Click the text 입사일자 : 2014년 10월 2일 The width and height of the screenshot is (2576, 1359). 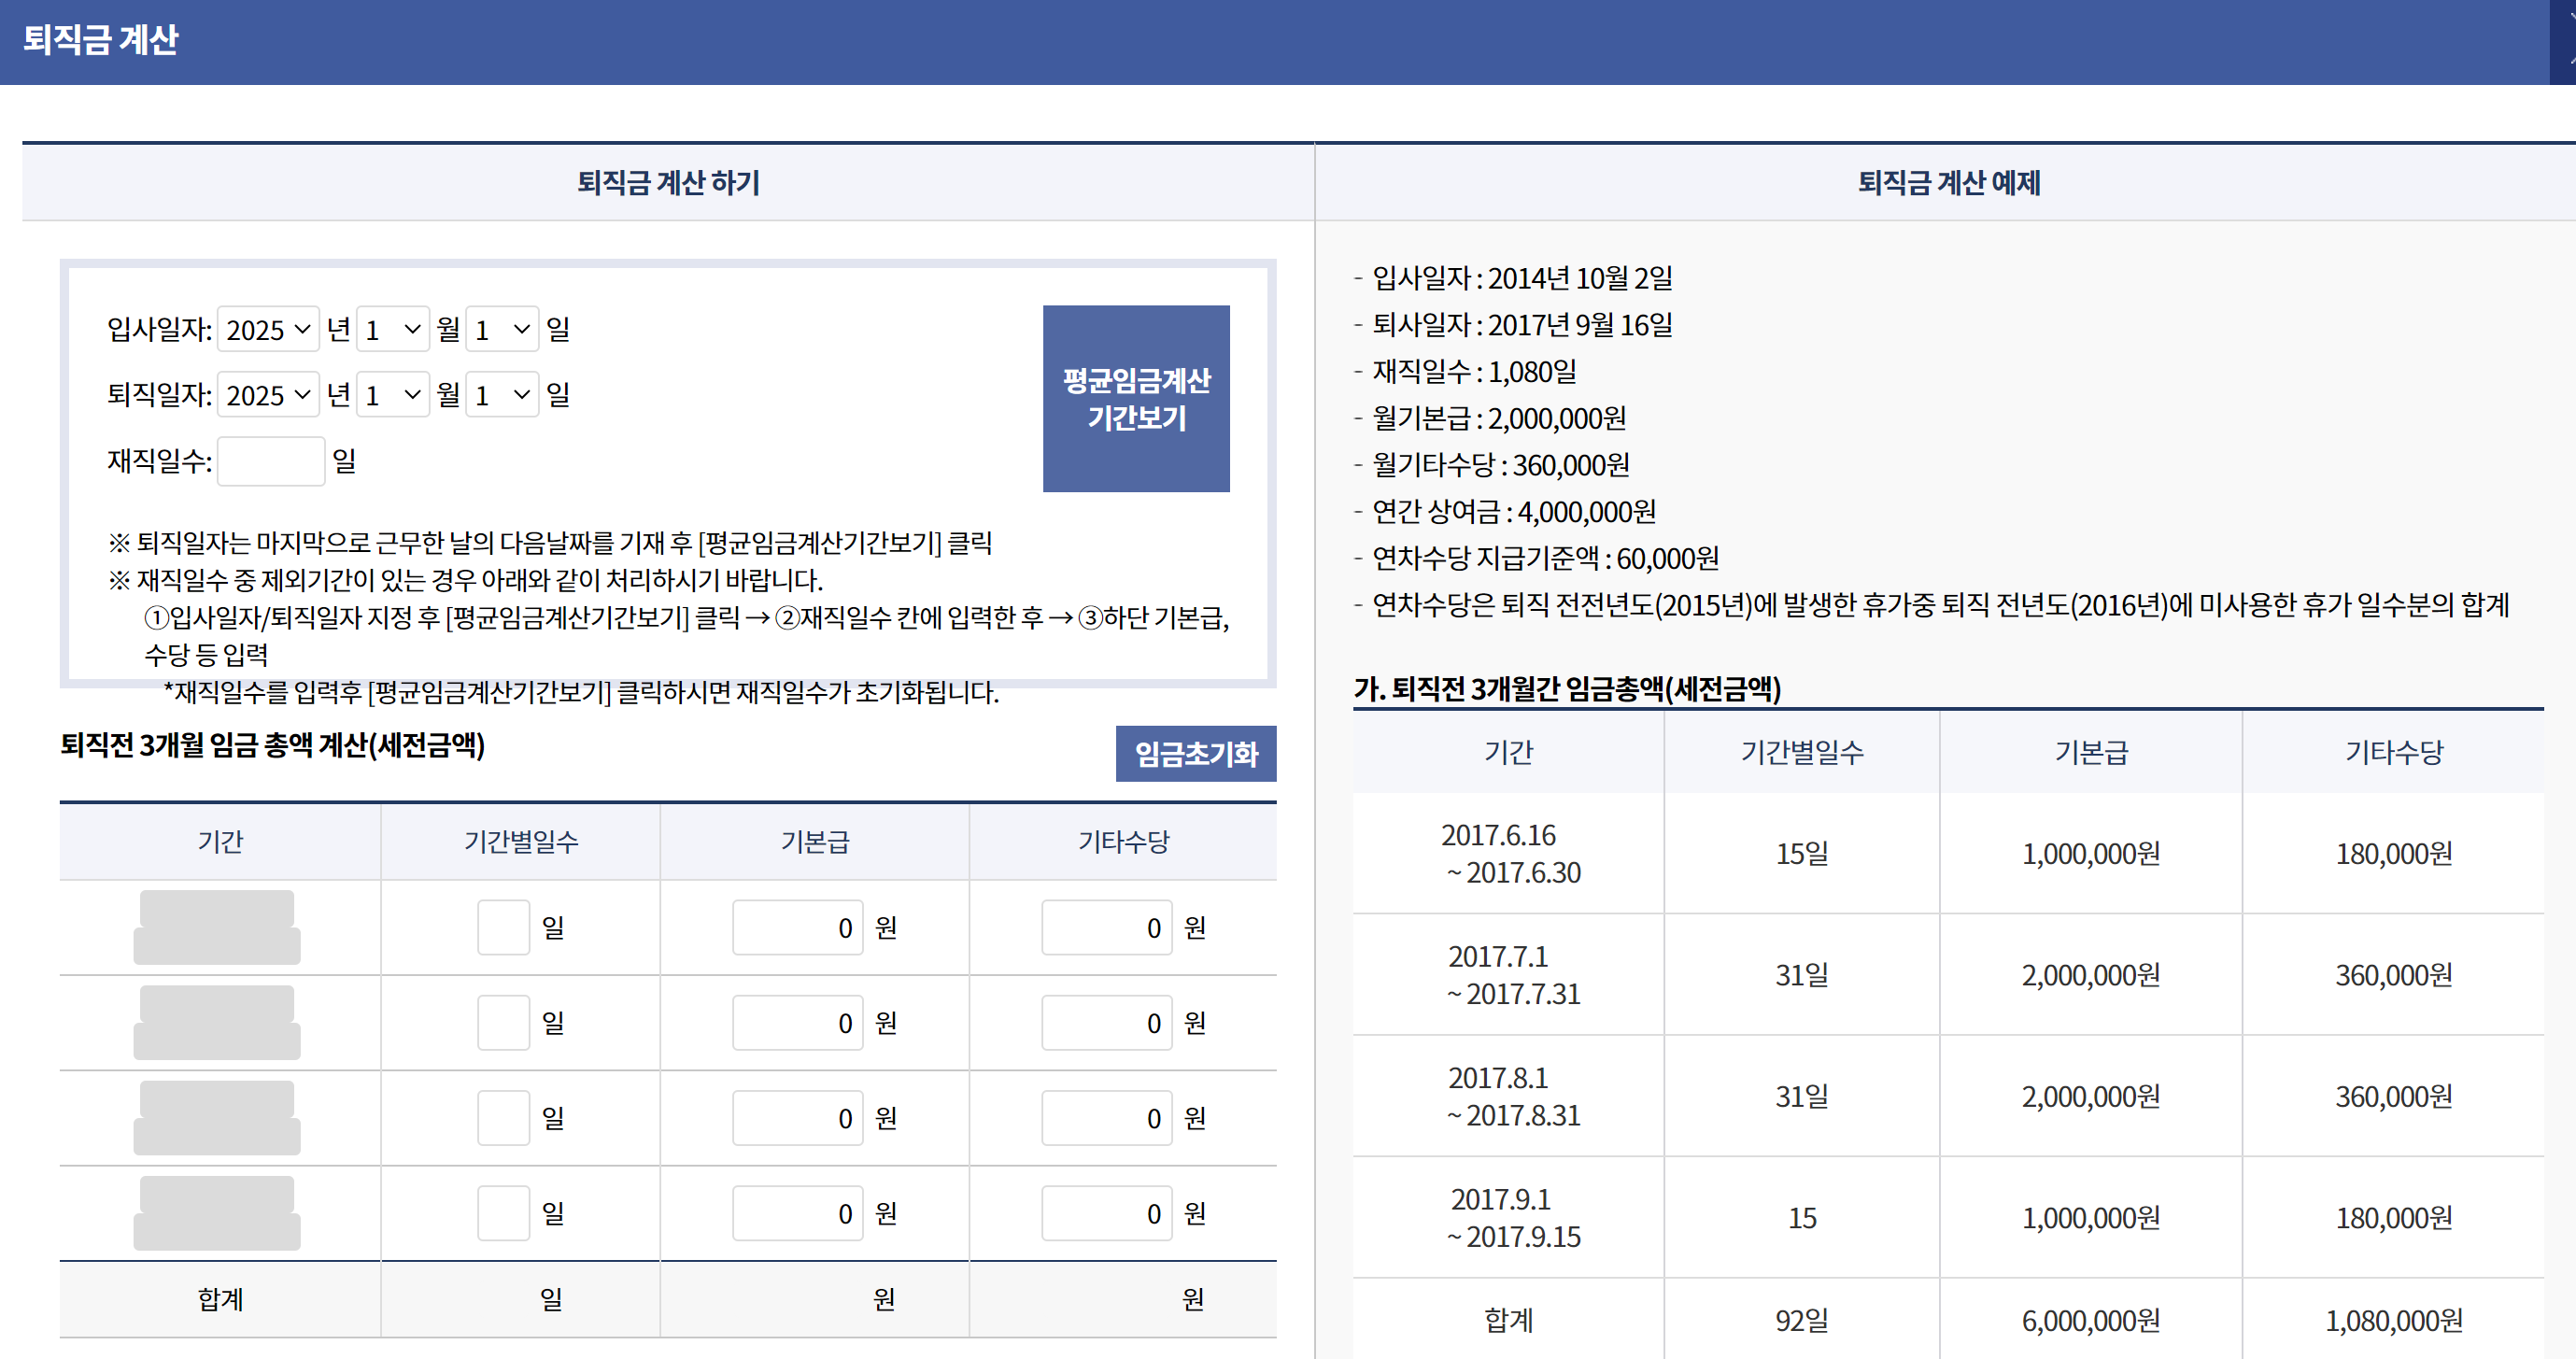[x=1522, y=277]
